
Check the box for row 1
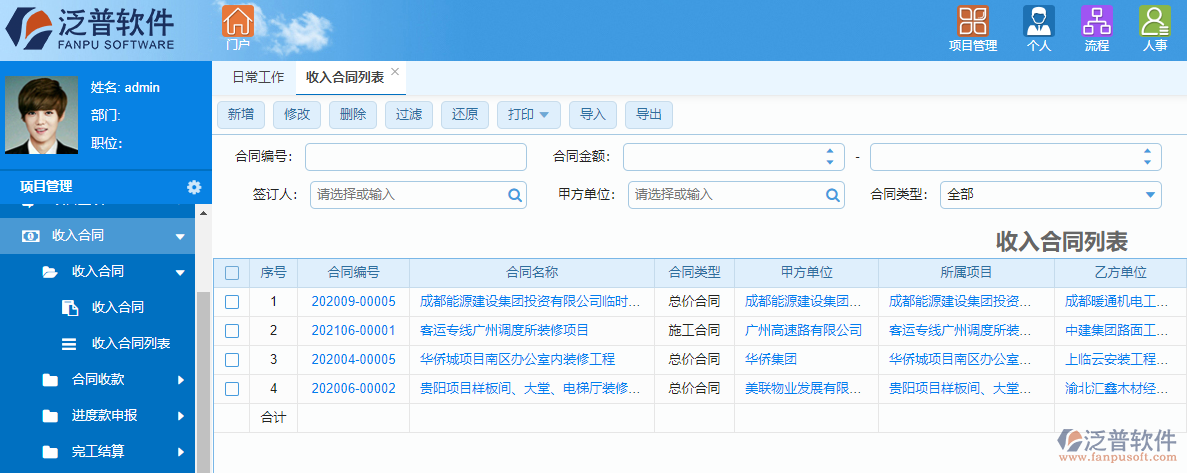tap(232, 302)
